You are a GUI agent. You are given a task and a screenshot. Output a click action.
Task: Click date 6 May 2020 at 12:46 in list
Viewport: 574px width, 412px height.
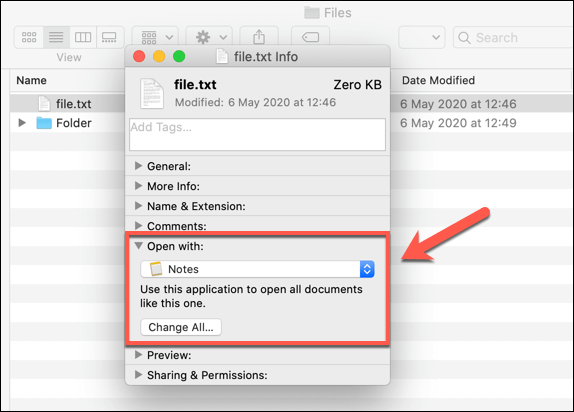(x=458, y=104)
